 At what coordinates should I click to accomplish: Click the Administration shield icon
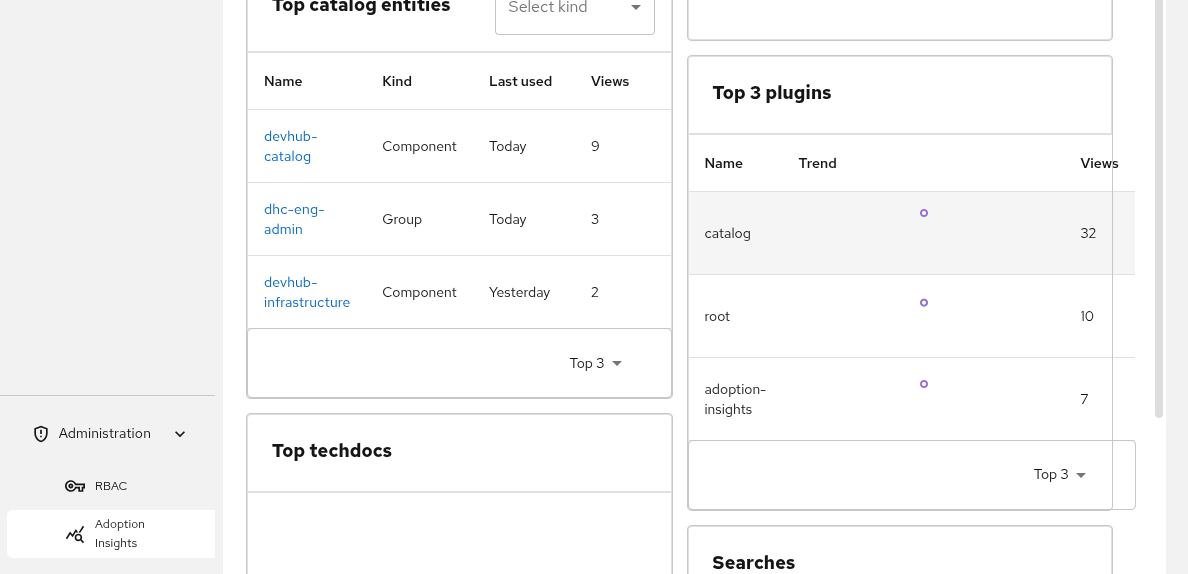(x=41, y=434)
